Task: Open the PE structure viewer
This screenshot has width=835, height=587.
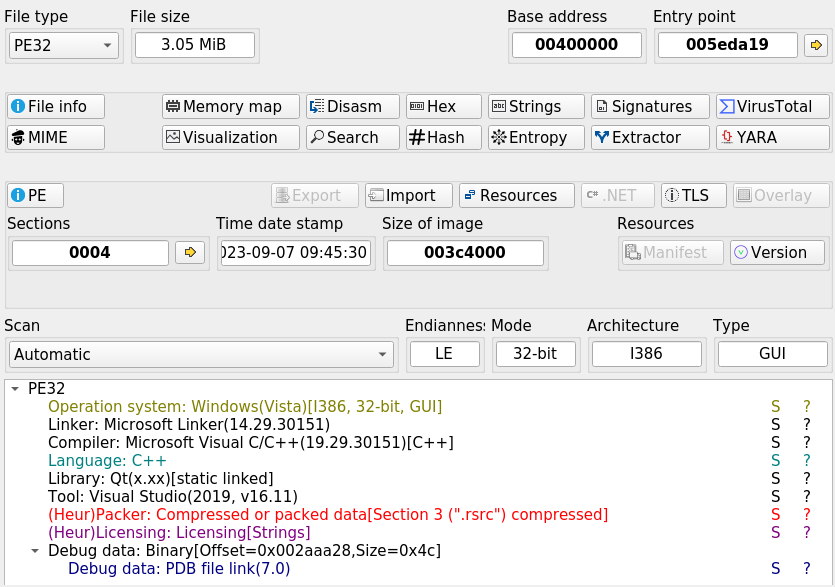Action: pos(36,195)
